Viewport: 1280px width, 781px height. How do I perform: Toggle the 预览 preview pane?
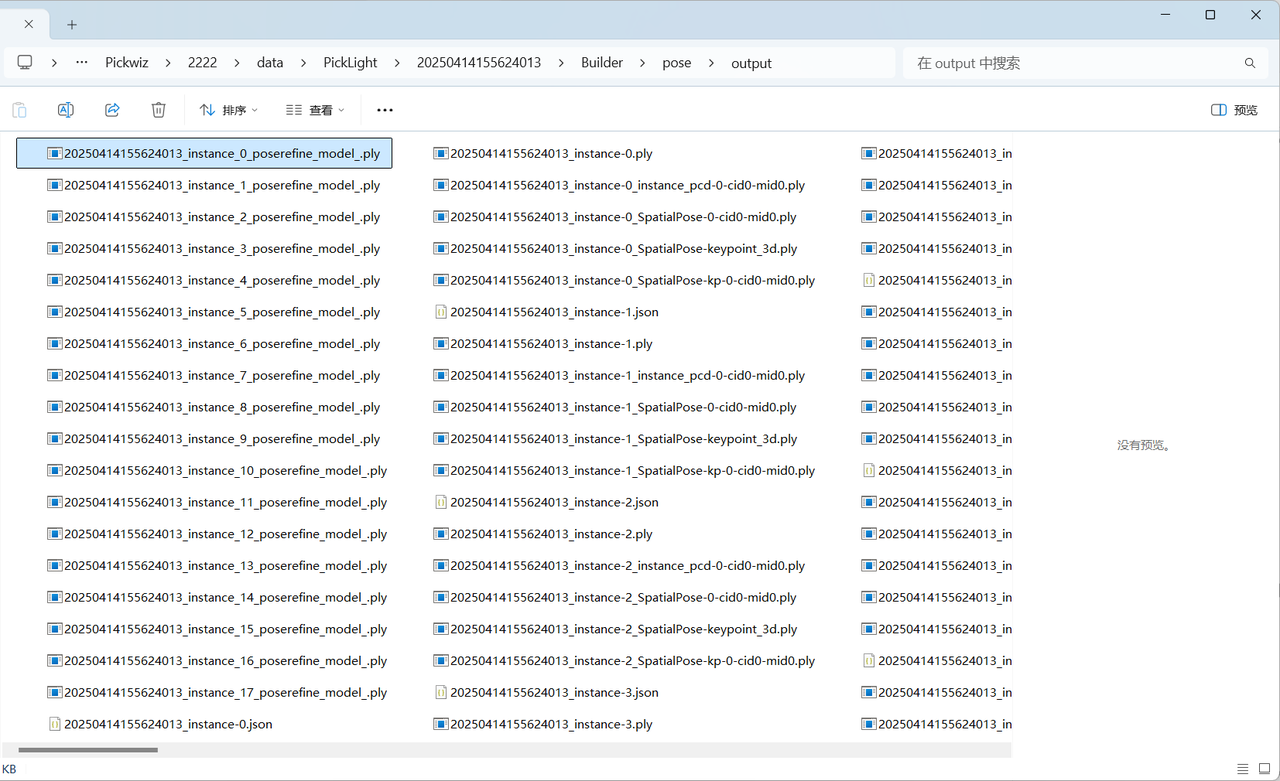pos(1234,110)
